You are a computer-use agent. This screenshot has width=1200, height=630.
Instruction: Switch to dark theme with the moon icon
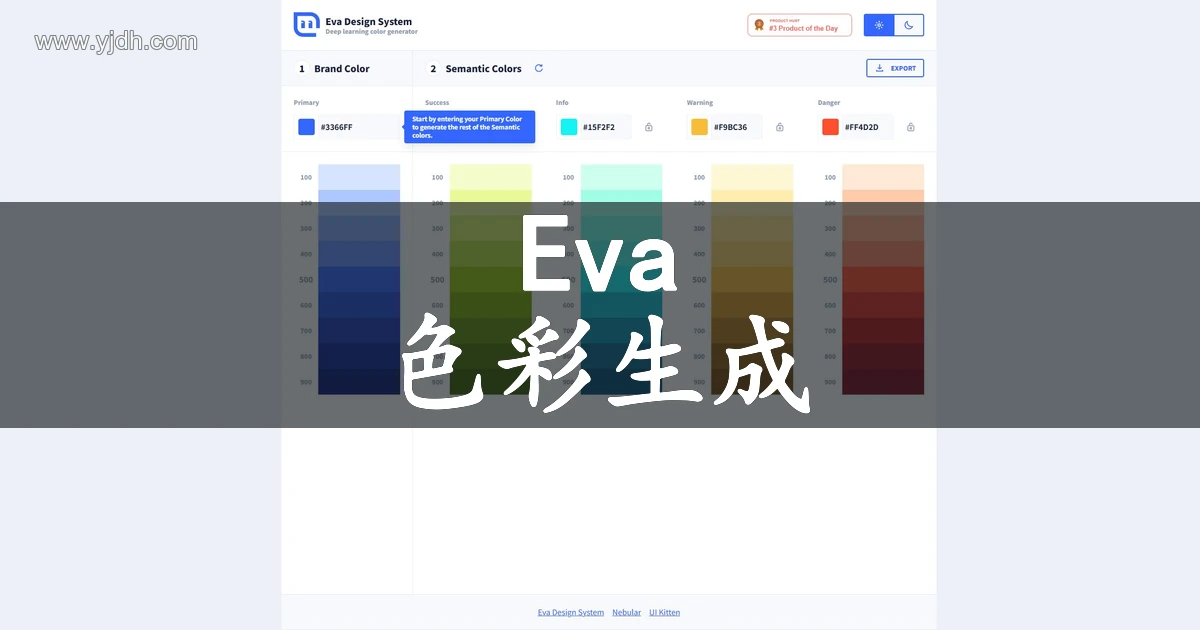click(909, 25)
